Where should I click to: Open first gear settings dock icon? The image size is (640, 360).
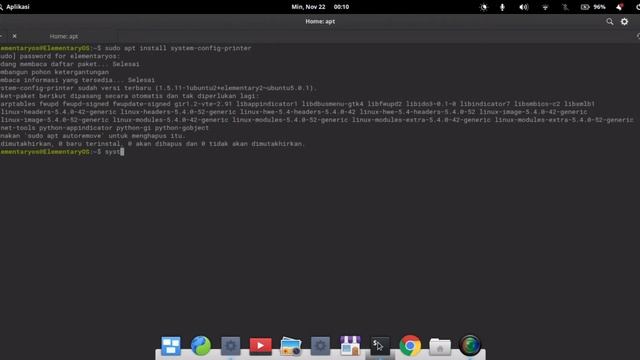click(x=231, y=346)
